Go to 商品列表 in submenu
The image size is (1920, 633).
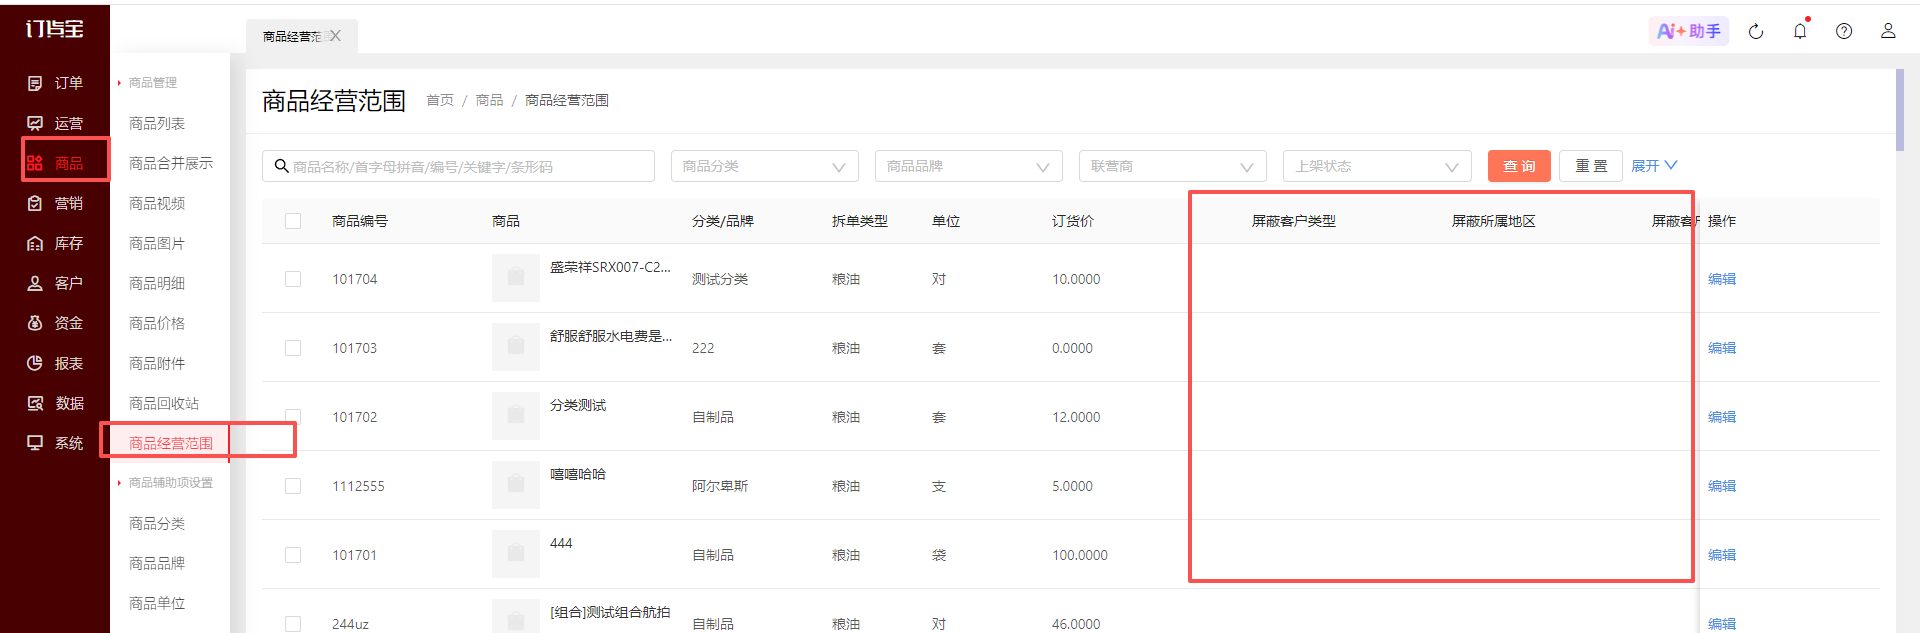tap(157, 123)
